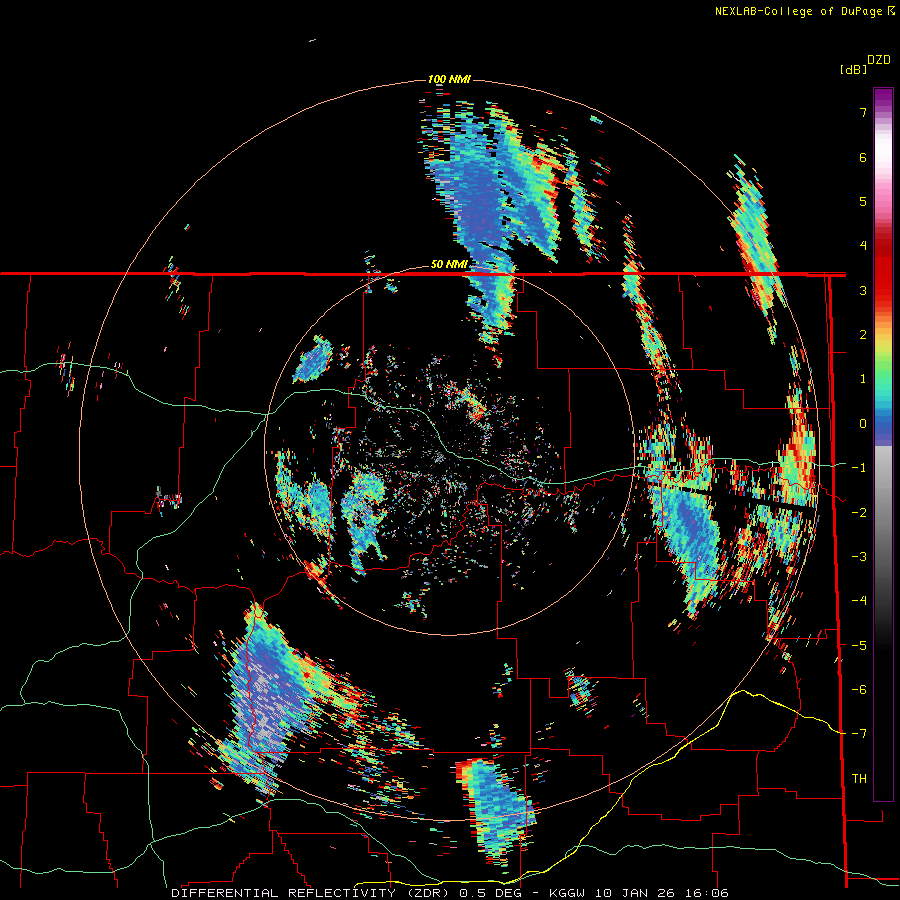Click the -4 value on color scale
The image size is (900, 900).
pos(859,600)
